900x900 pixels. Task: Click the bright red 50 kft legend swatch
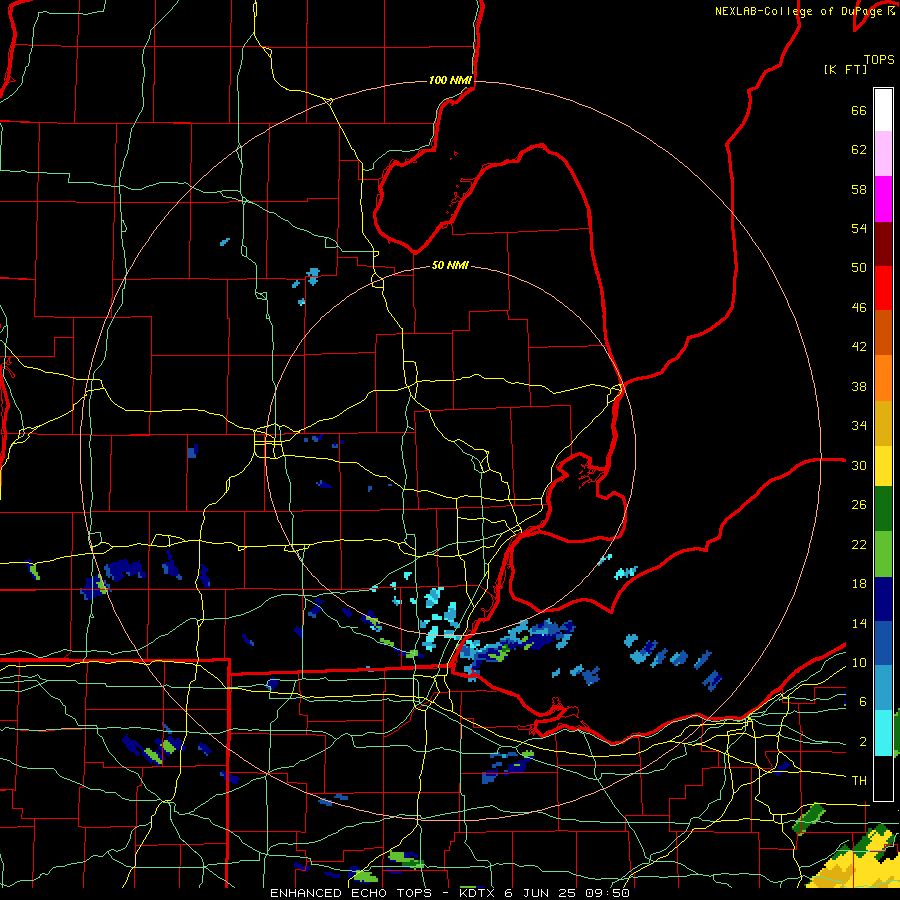point(883,289)
